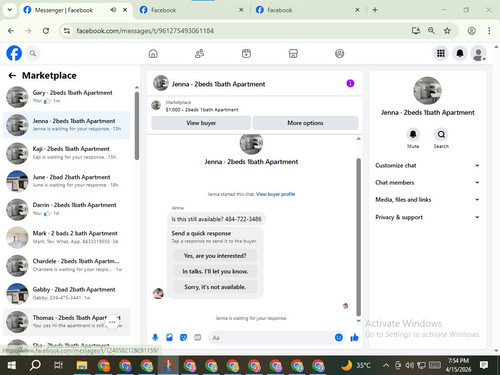
Task: Open Windows taskbar search
Action: pyautogui.click(x=35, y=365)
